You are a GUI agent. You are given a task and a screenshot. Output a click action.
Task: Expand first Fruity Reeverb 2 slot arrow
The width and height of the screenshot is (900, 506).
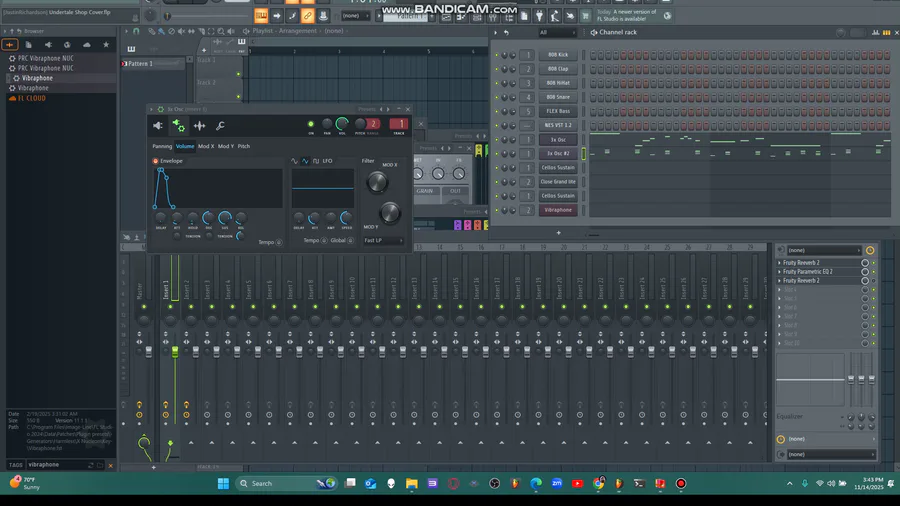click(x=779, y=263)
